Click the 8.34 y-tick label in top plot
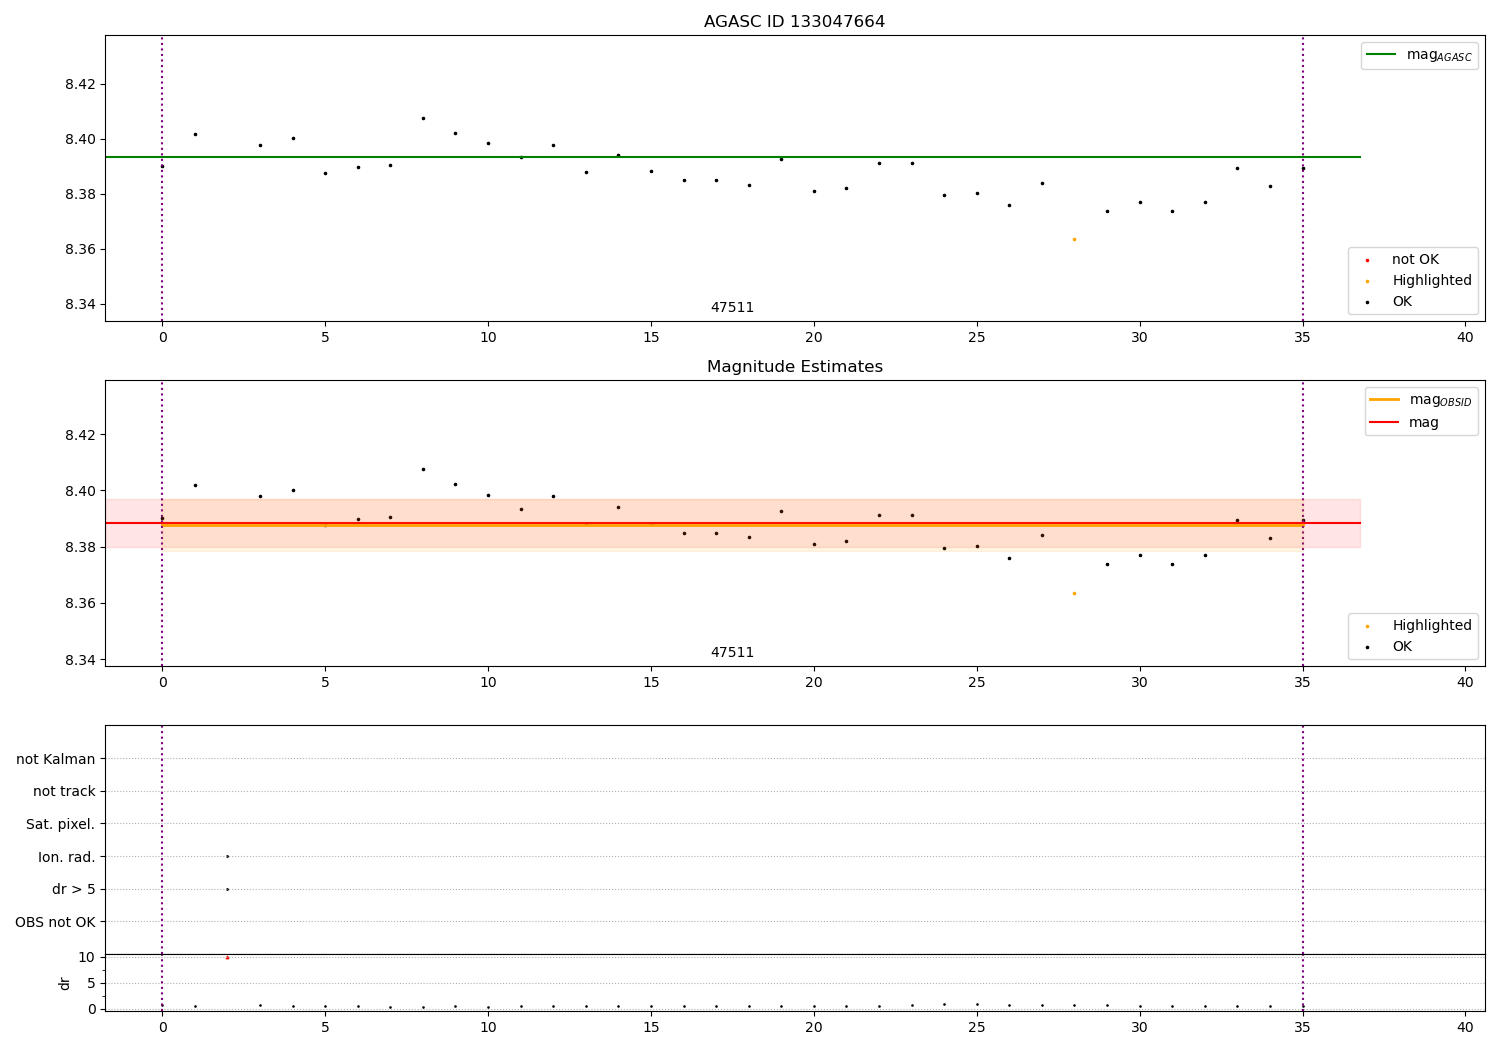Viewport: 1500px width, 1050px height. click(x=80, y=305)
